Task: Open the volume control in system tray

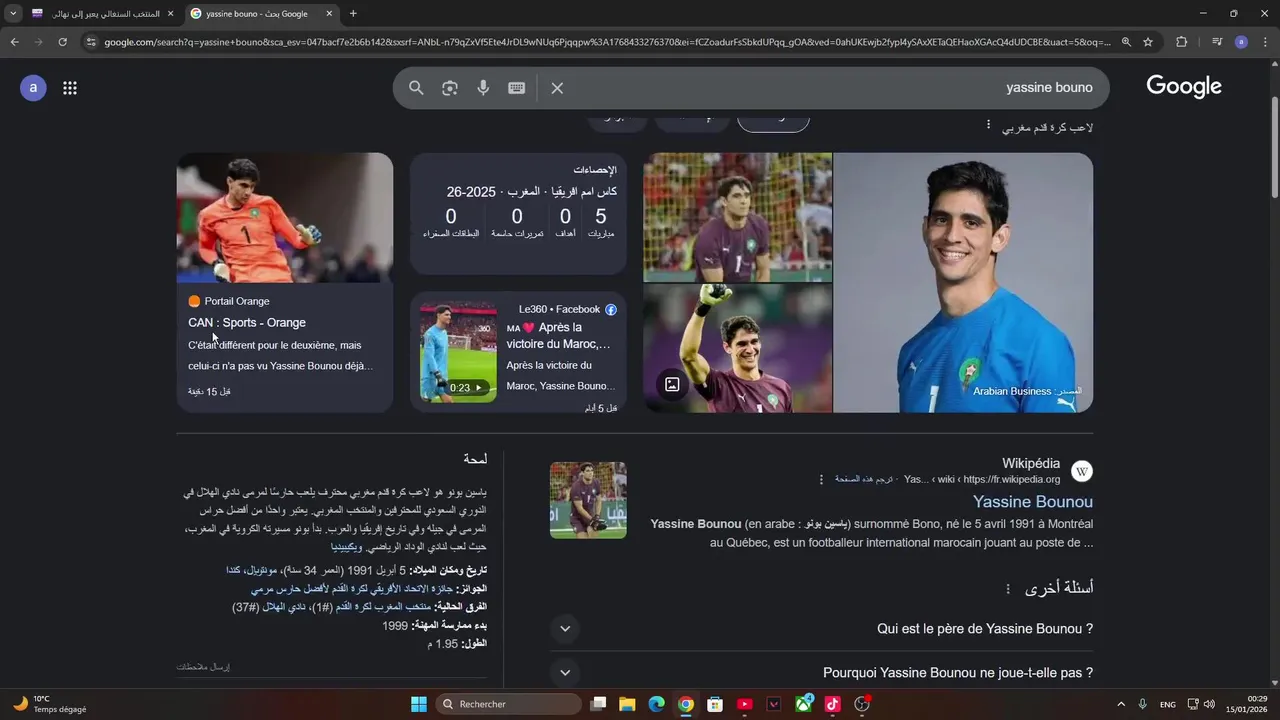Action: tap(1209, 704)
